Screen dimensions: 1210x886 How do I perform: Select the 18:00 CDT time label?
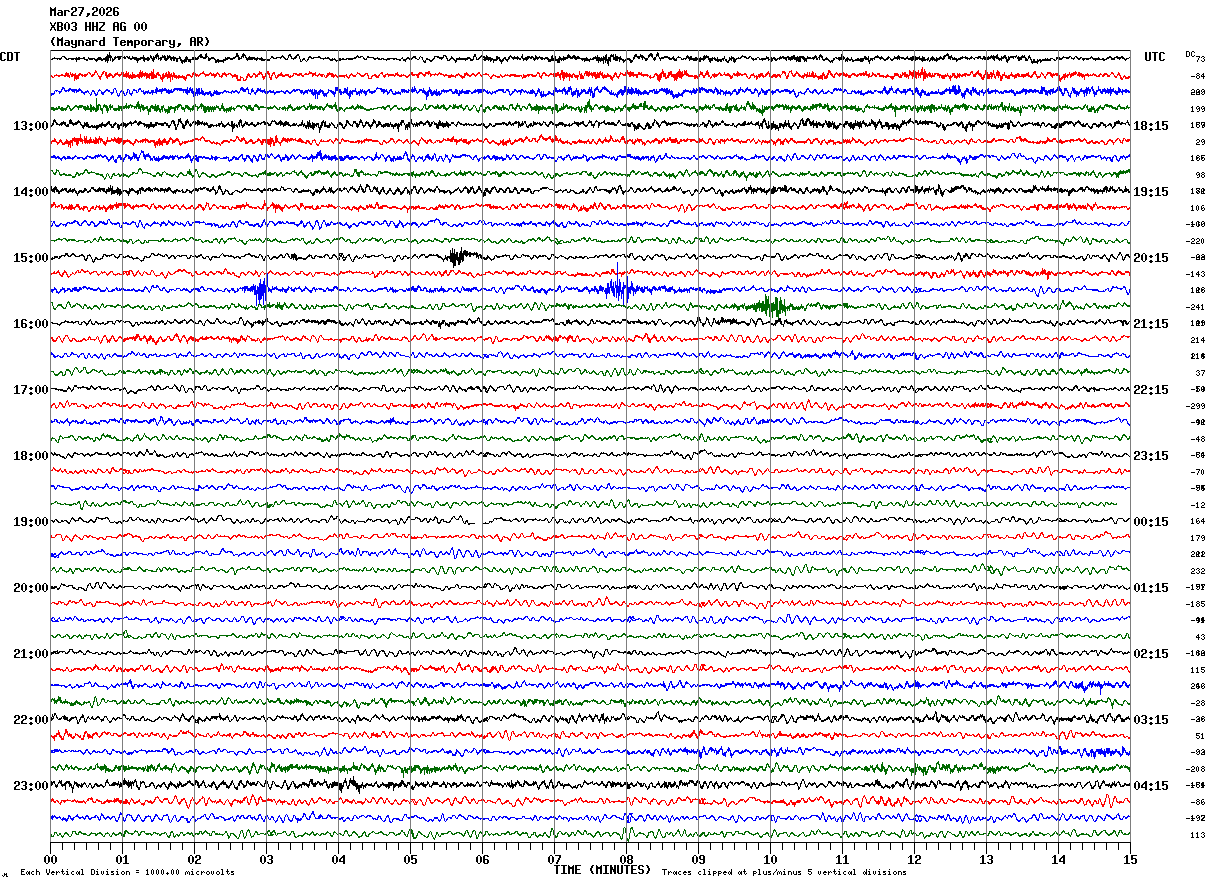(30, 456)
